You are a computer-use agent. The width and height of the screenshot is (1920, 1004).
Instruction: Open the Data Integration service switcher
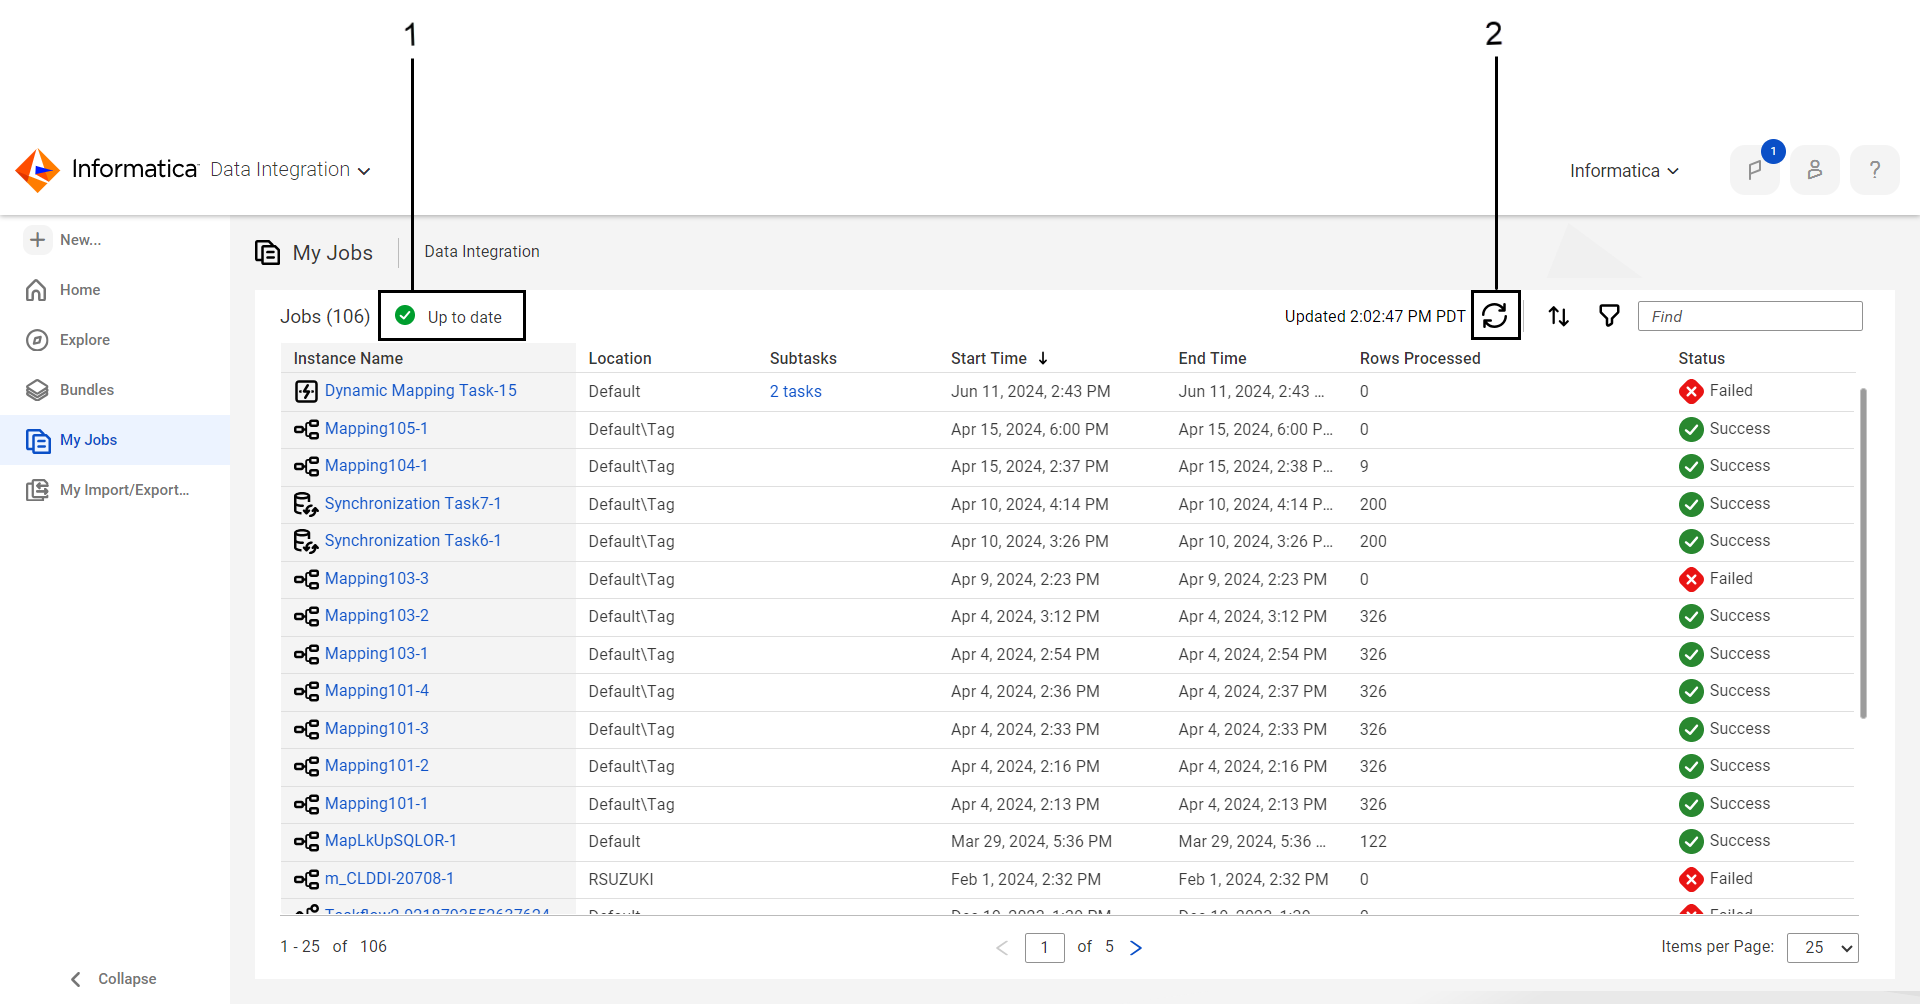tap(290, 170)
